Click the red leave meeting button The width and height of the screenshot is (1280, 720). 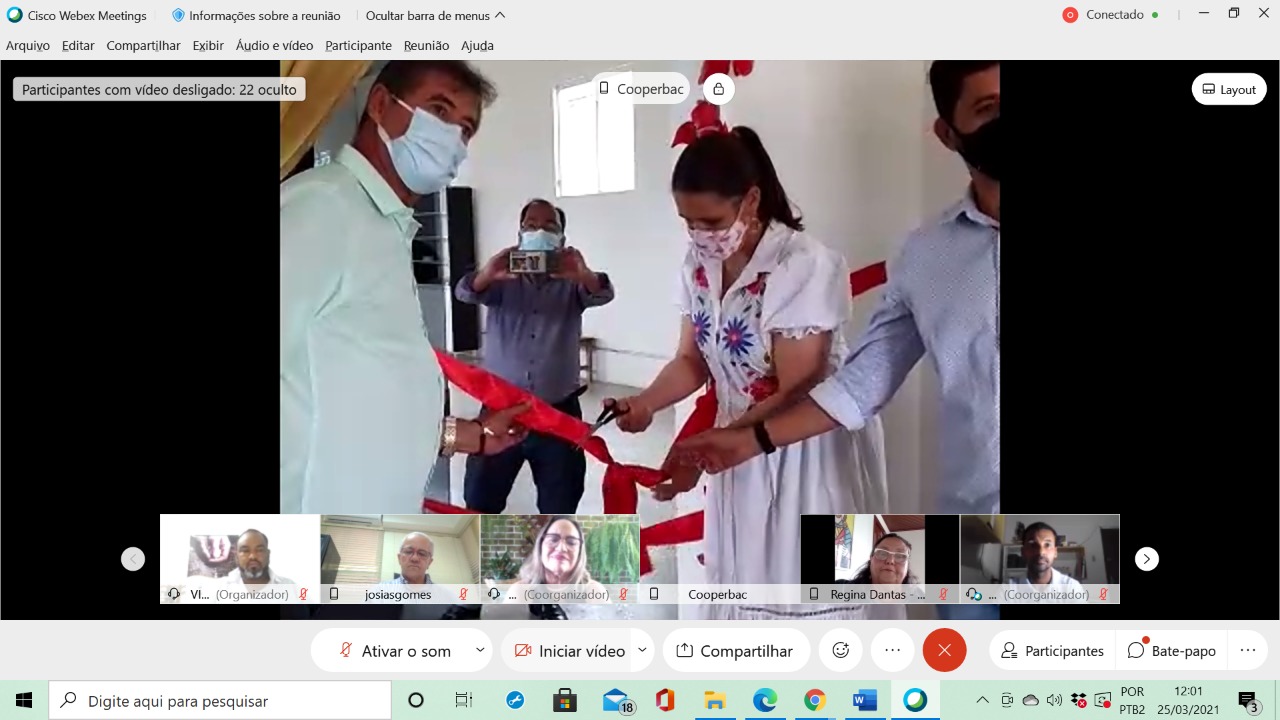[x=944, y=650]
